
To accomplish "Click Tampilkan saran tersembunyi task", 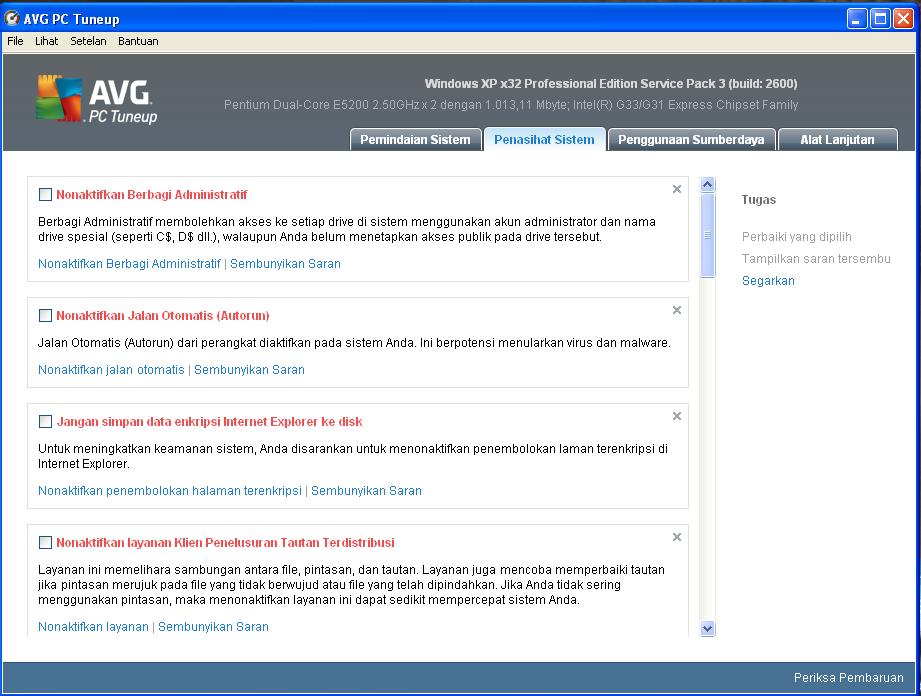I will coord(816,259).
